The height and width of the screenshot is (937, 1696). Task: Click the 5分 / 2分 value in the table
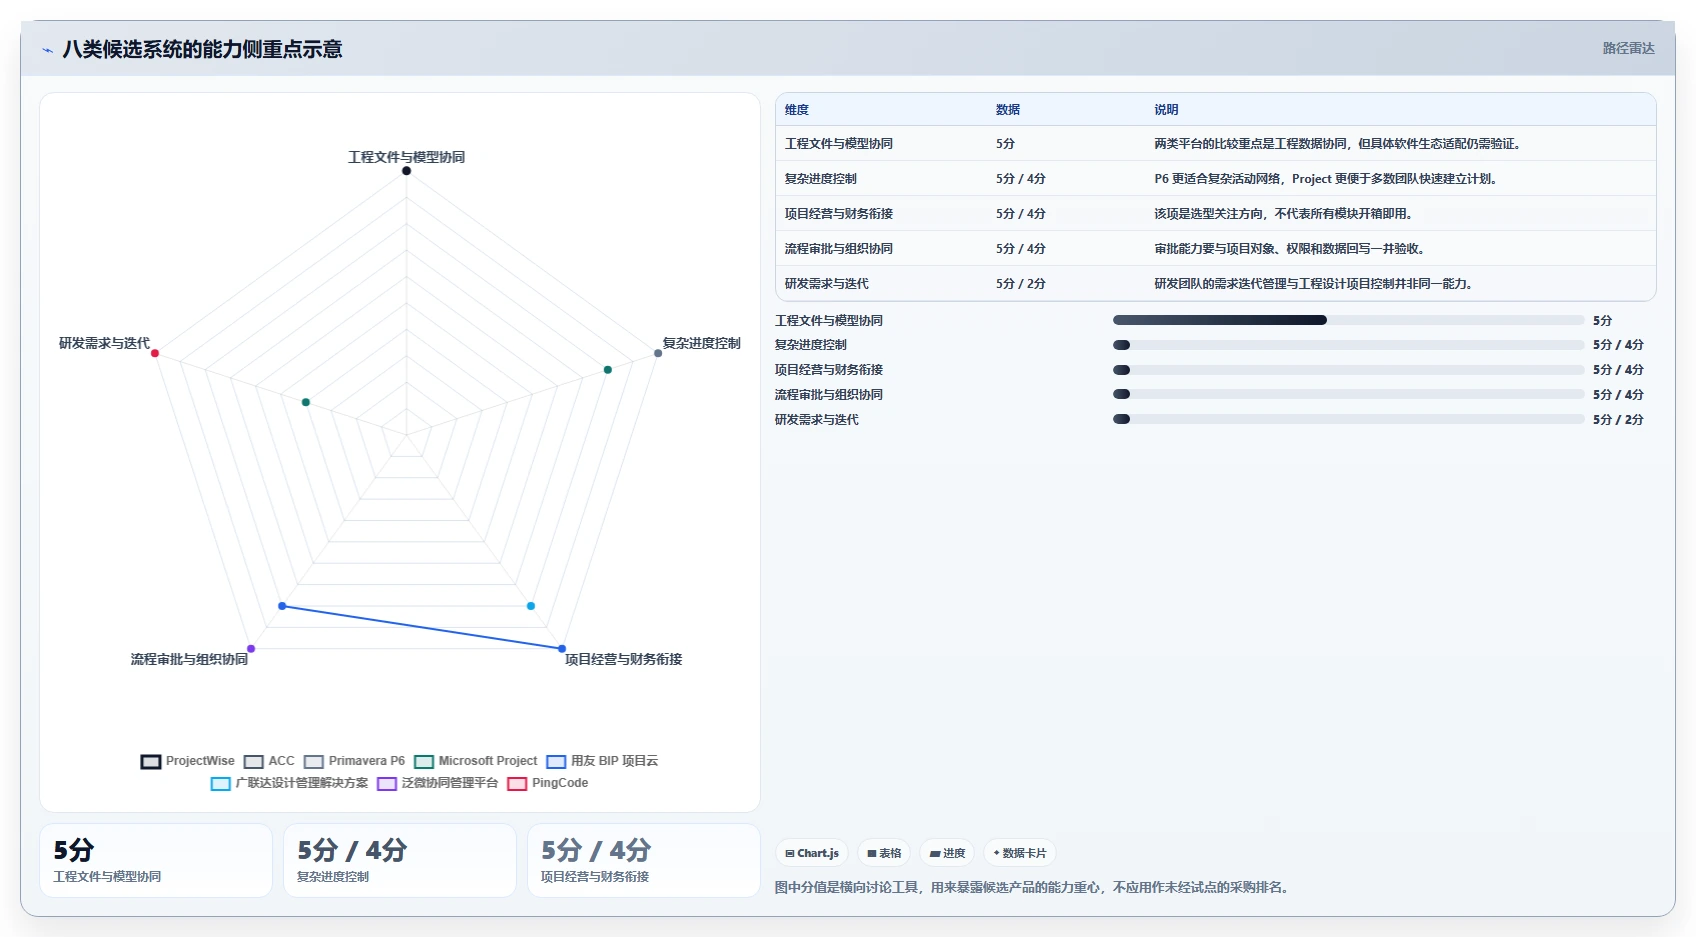tap(1020, 284)
